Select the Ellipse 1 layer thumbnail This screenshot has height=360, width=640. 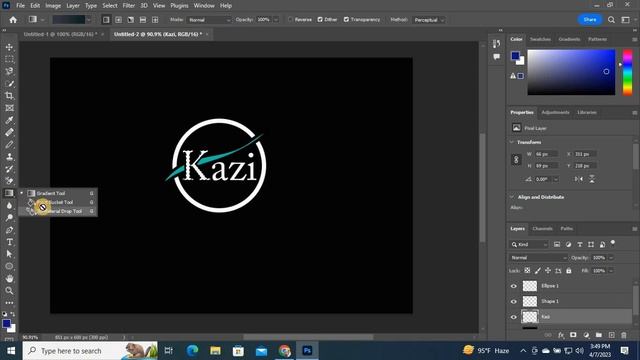click(530, 286)
